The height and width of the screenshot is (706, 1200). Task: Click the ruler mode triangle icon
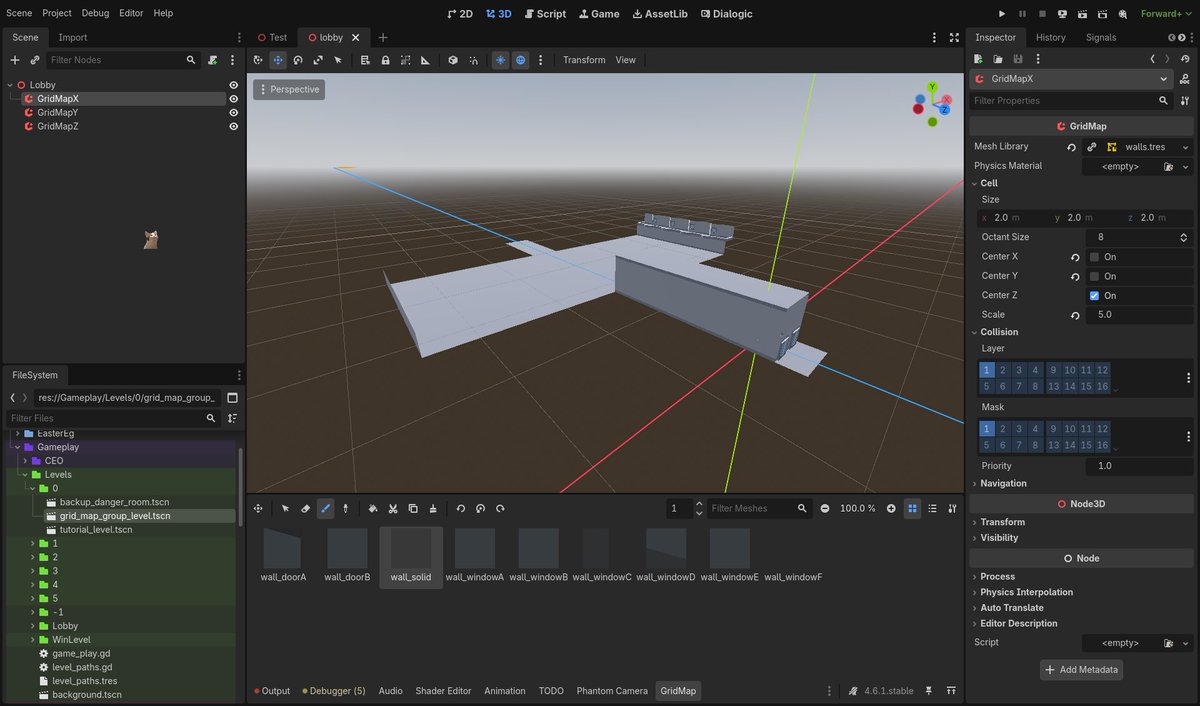425,60
